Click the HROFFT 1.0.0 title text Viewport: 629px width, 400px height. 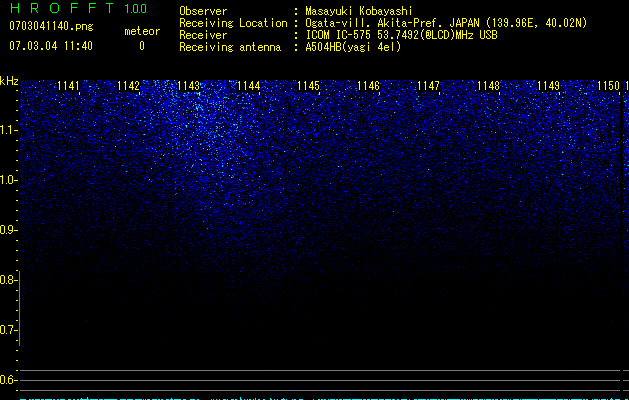pyautogui.click(x=78, y=8)
